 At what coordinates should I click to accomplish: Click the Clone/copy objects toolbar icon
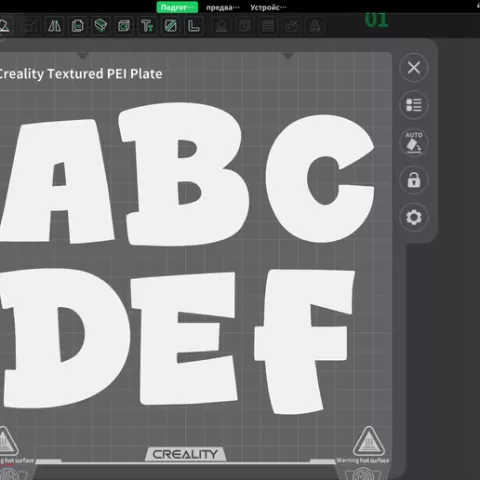point(78,26)
